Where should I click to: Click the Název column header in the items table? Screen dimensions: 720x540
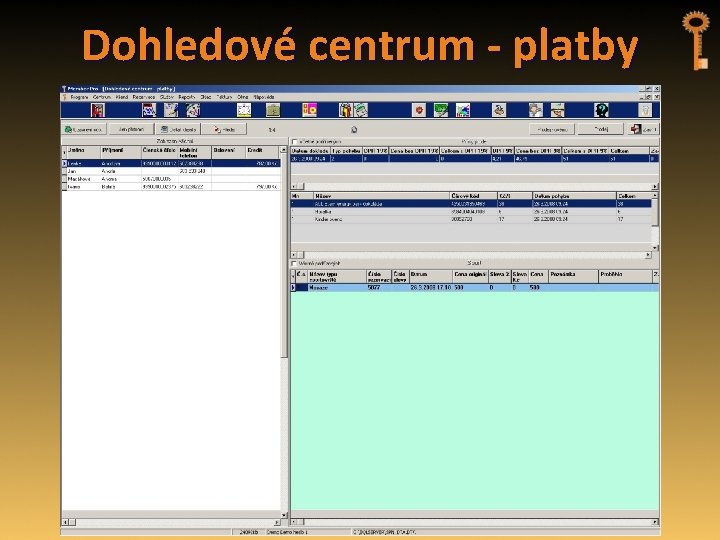(x=382, y=196)
